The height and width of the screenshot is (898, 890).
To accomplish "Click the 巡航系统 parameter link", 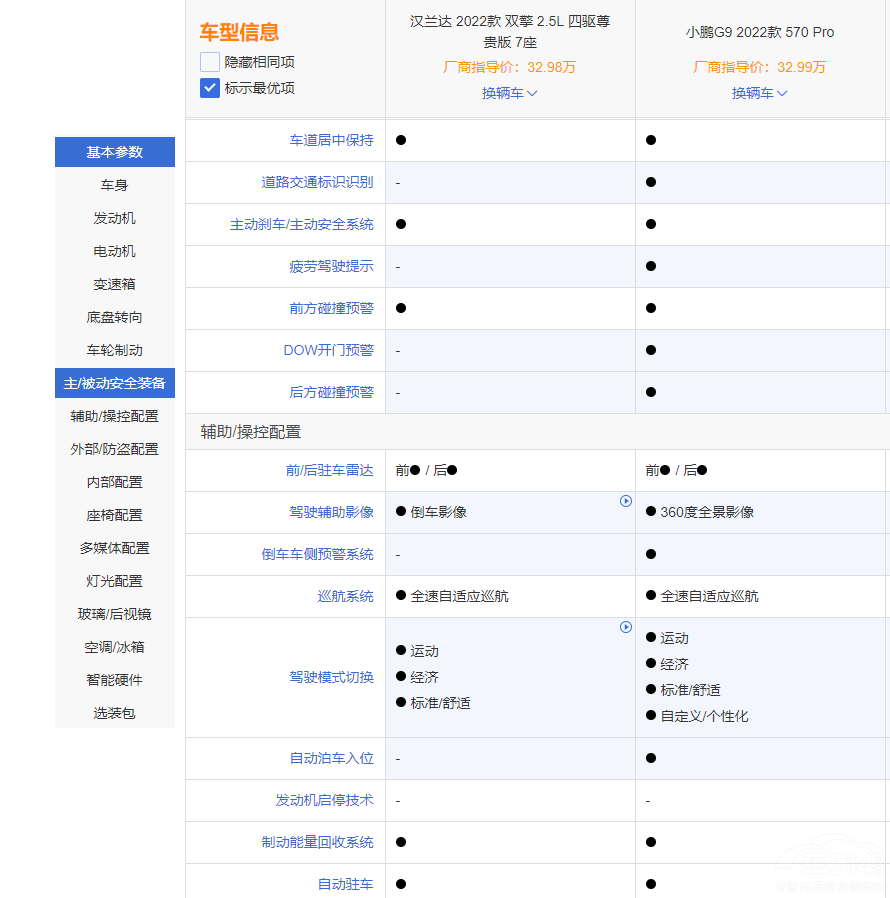I will tap(345, 596).
